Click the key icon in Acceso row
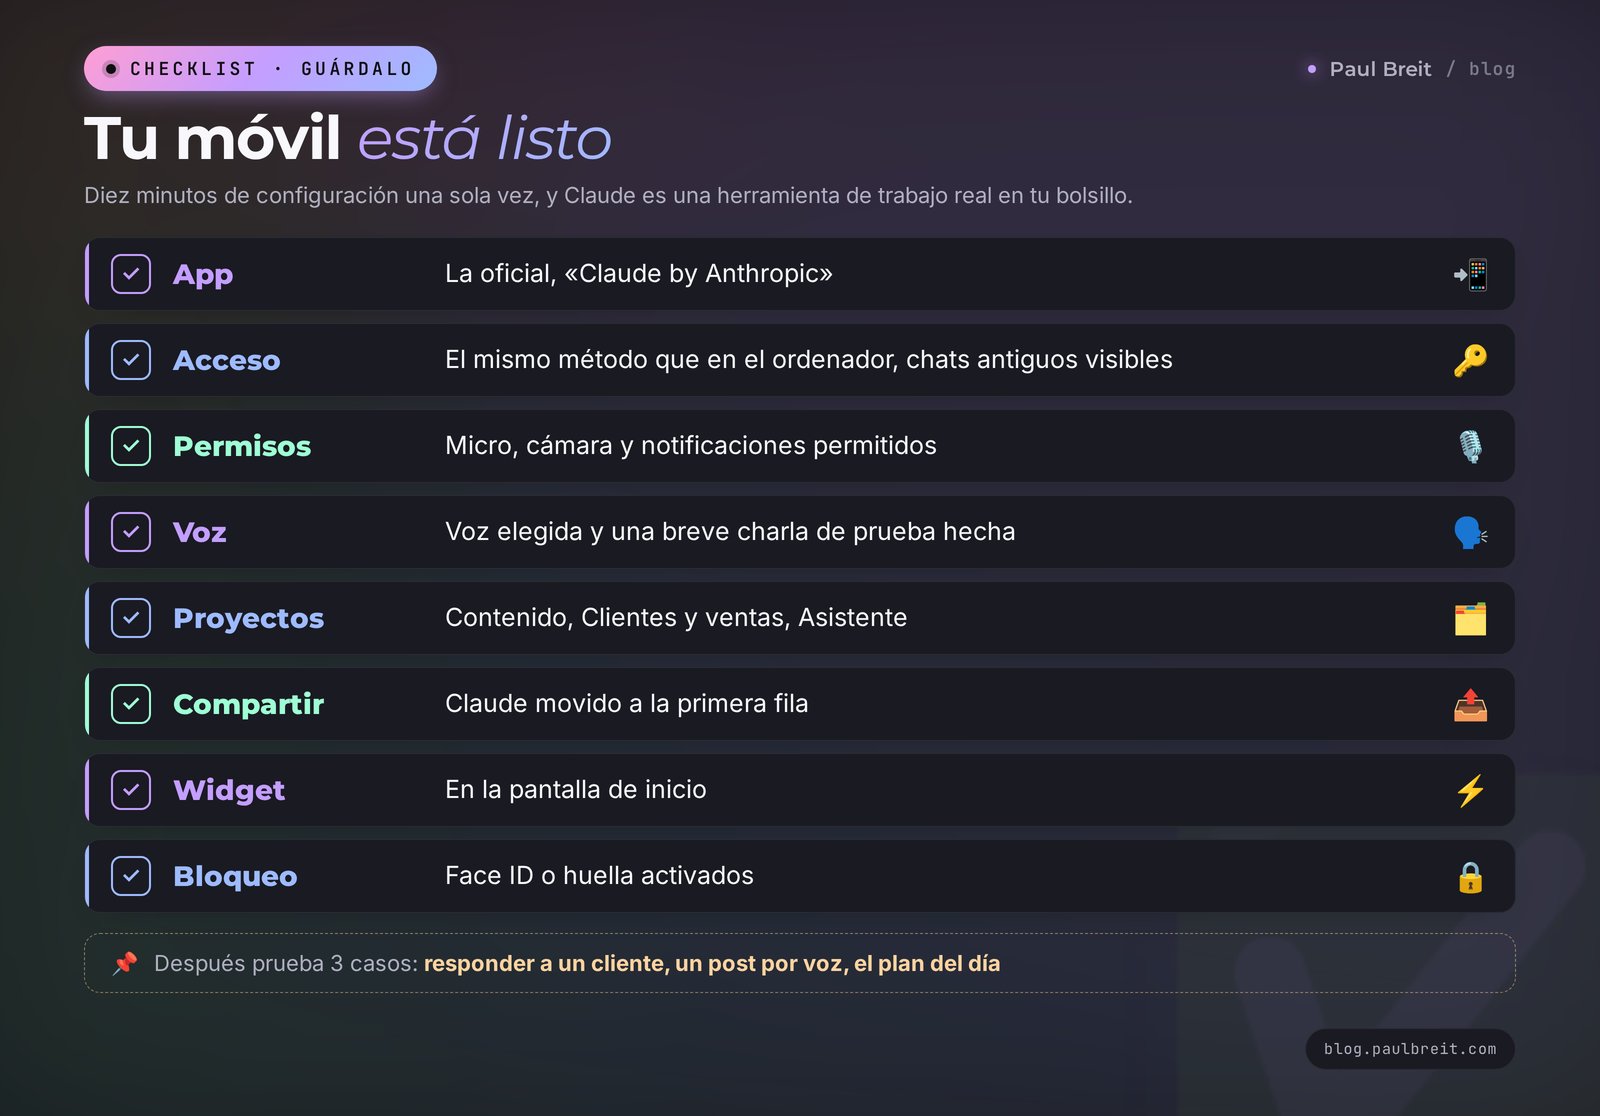Image resolution: width=1600 pixels, height=1116 pixels. click(x=1470, y=360)
